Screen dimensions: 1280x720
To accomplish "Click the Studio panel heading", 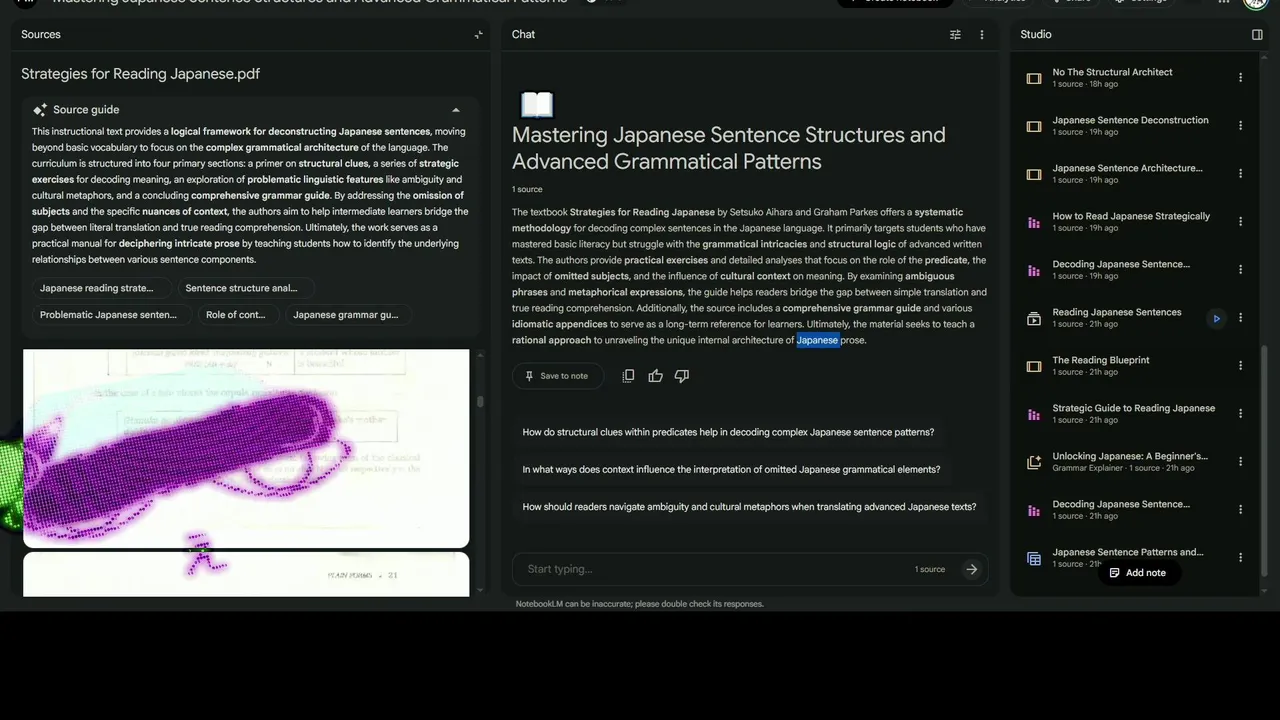I will coord(1036,34).
